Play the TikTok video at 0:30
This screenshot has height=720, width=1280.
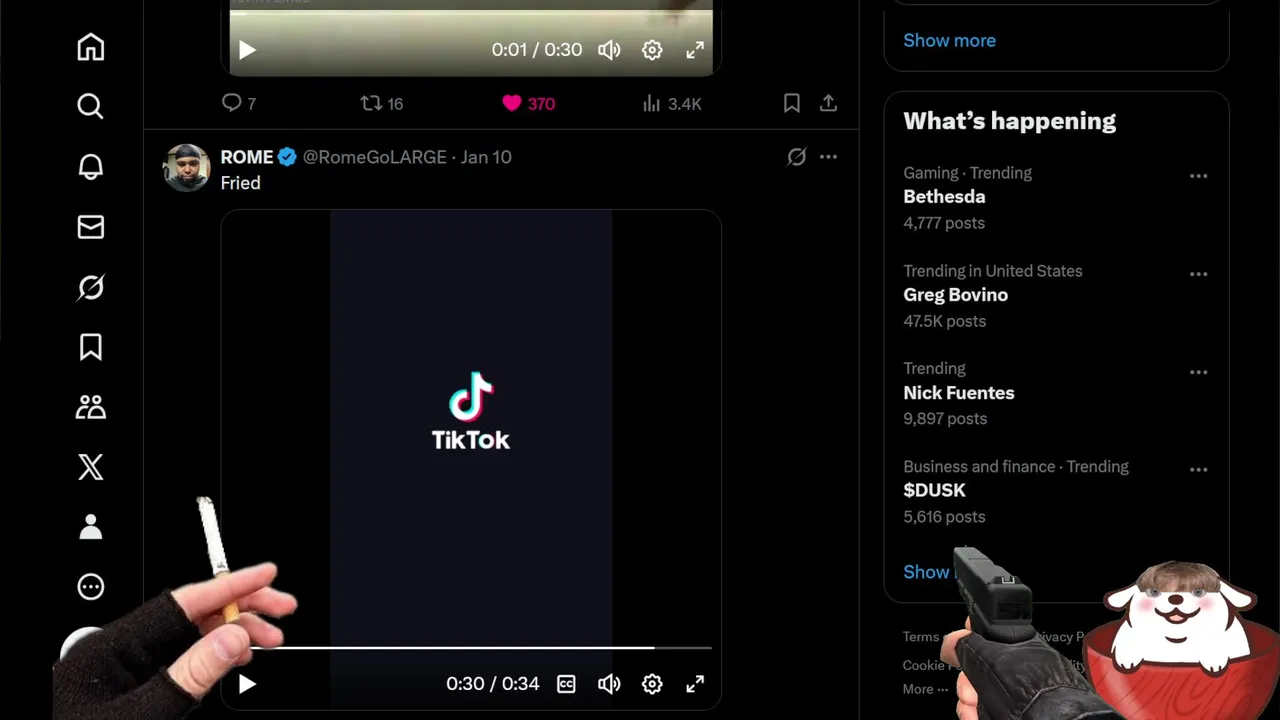(247, 684)
